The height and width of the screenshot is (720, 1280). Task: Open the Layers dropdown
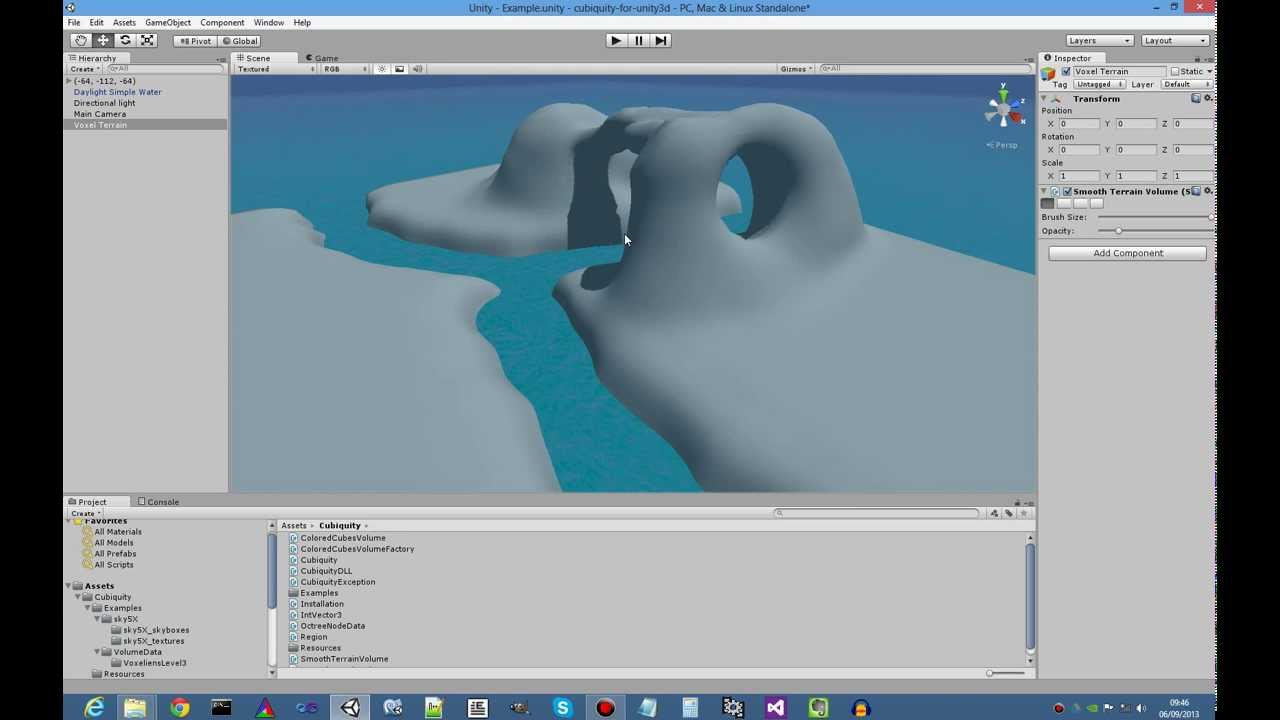click(1098, 40)
